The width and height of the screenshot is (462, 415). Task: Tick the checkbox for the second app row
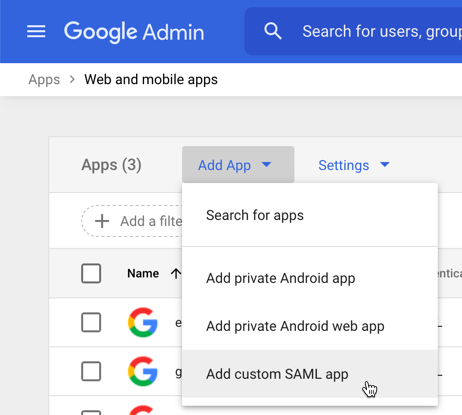(x=91, y=371)
